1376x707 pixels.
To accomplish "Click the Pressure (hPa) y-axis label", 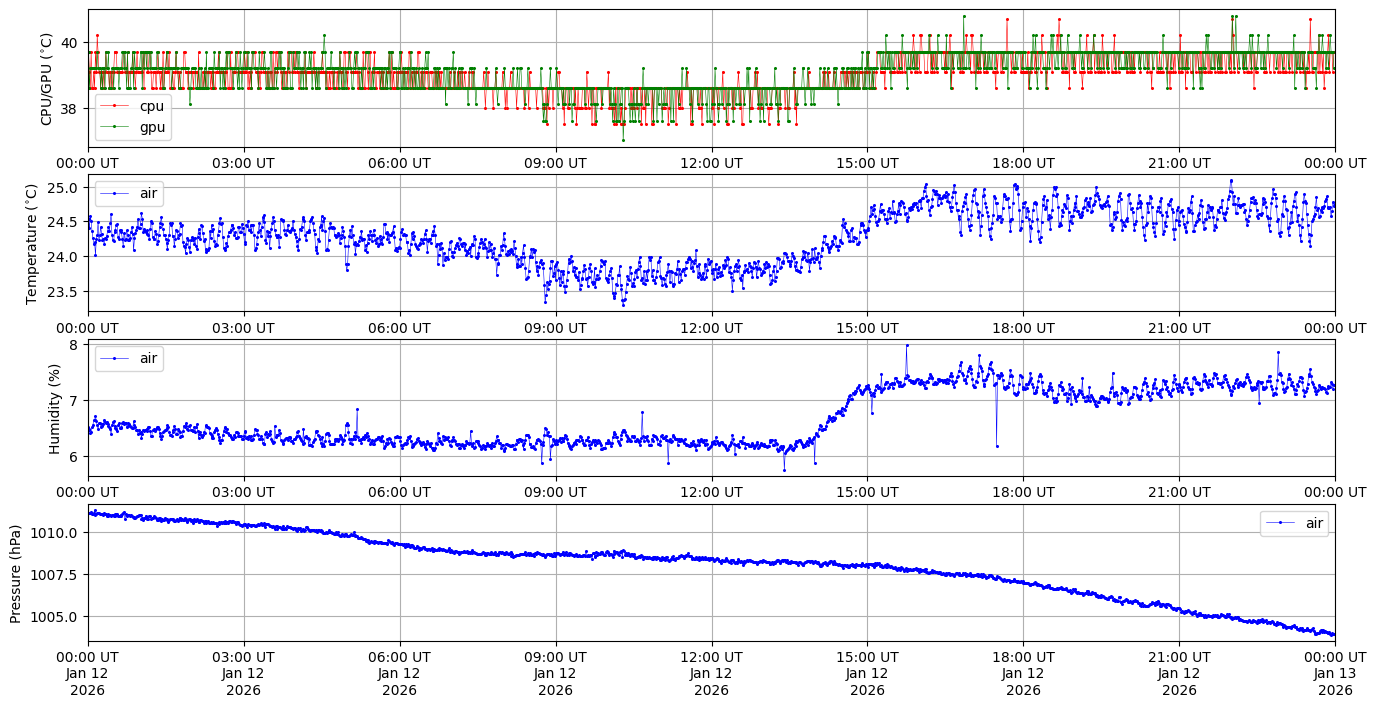I will (x=16, y=573).
